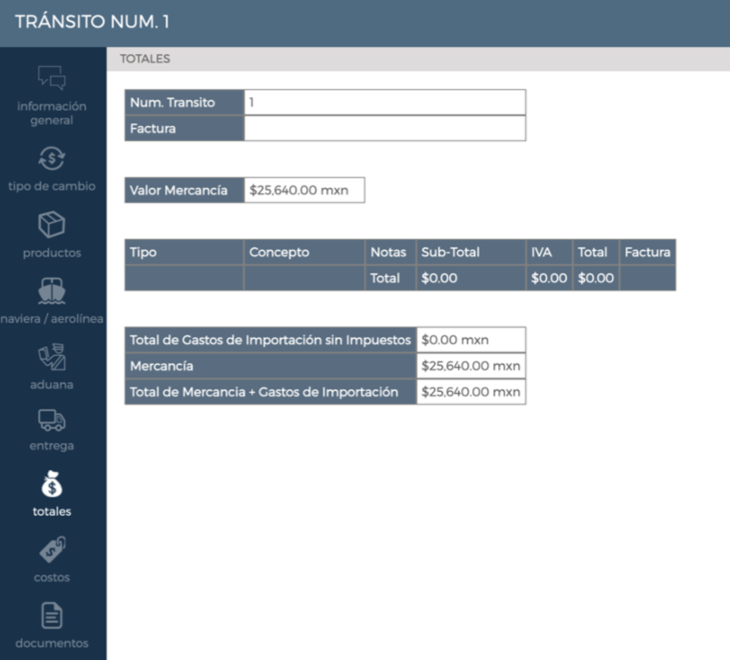Viewport: 731px width, 660px height.
Task: Click the empty Factura input field
Action: (x=385, y=128)
